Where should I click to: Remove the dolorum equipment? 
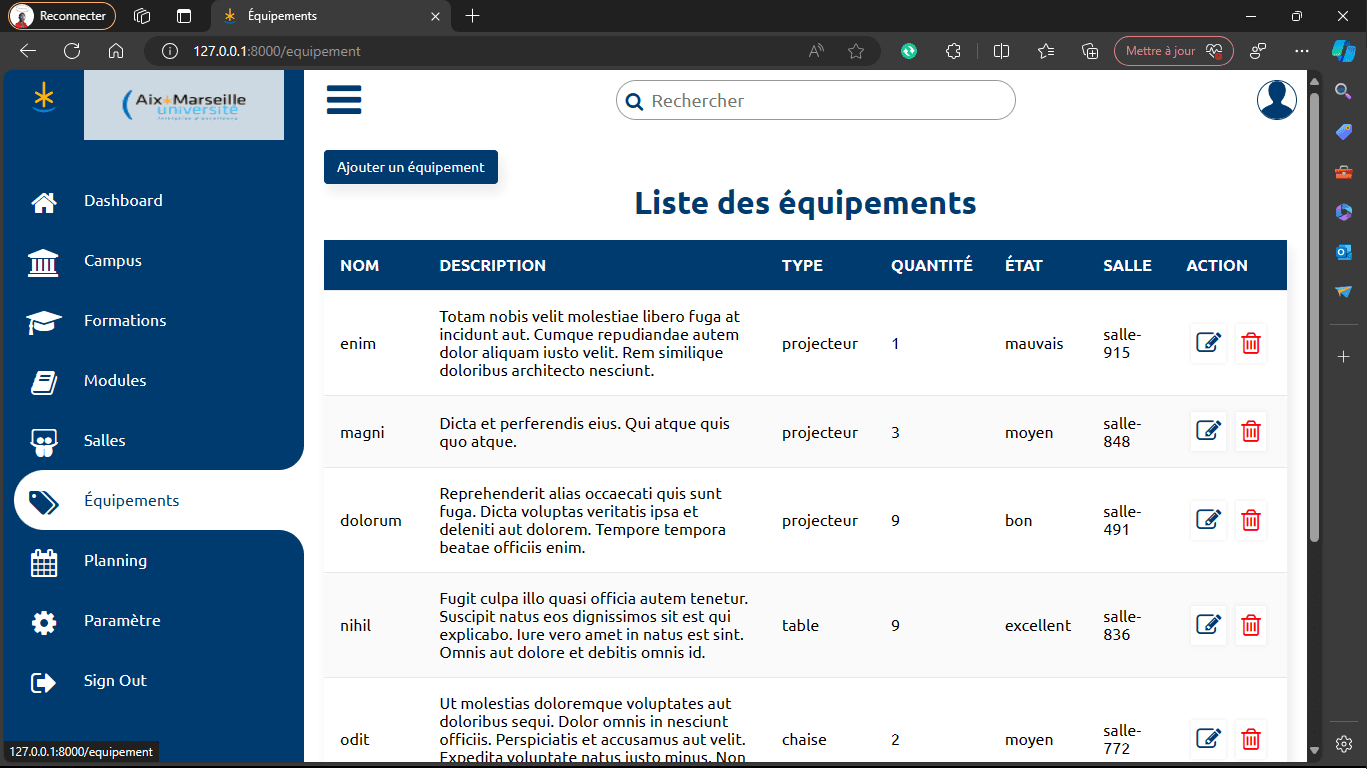[1250, 520]
